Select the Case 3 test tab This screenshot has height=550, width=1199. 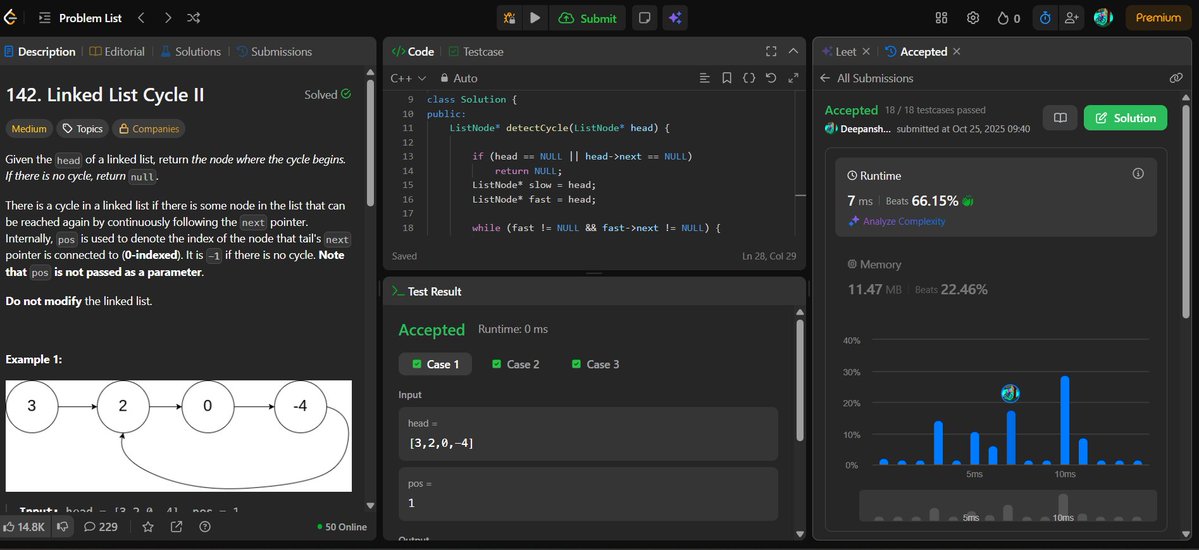pyautogui.click(x=595, y=364)
